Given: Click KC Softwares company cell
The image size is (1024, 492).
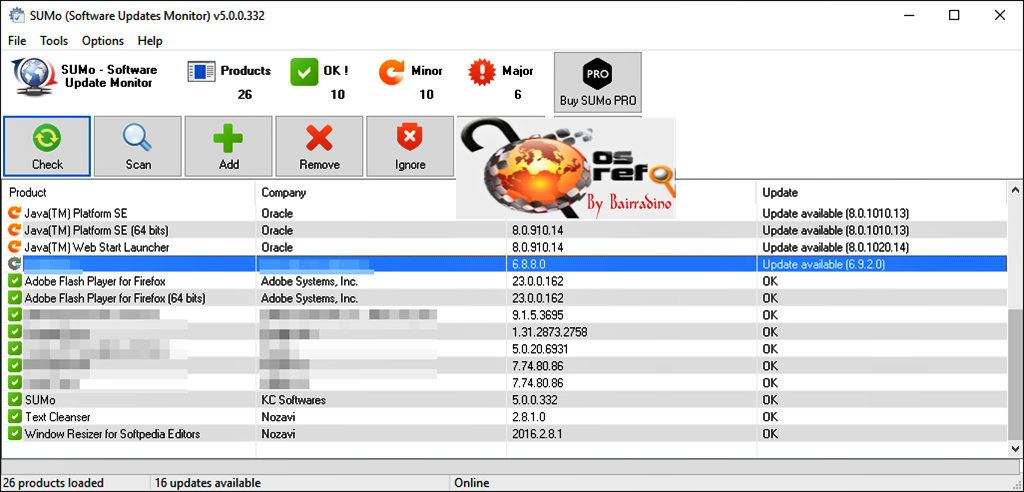Looking at the screenshot, I should click(293, 399).
